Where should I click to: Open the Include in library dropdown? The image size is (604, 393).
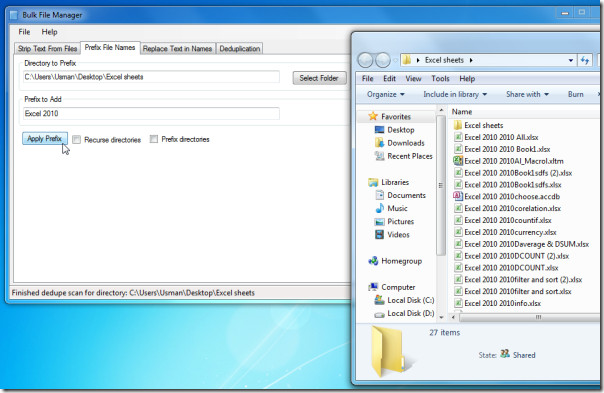[455, 94]
